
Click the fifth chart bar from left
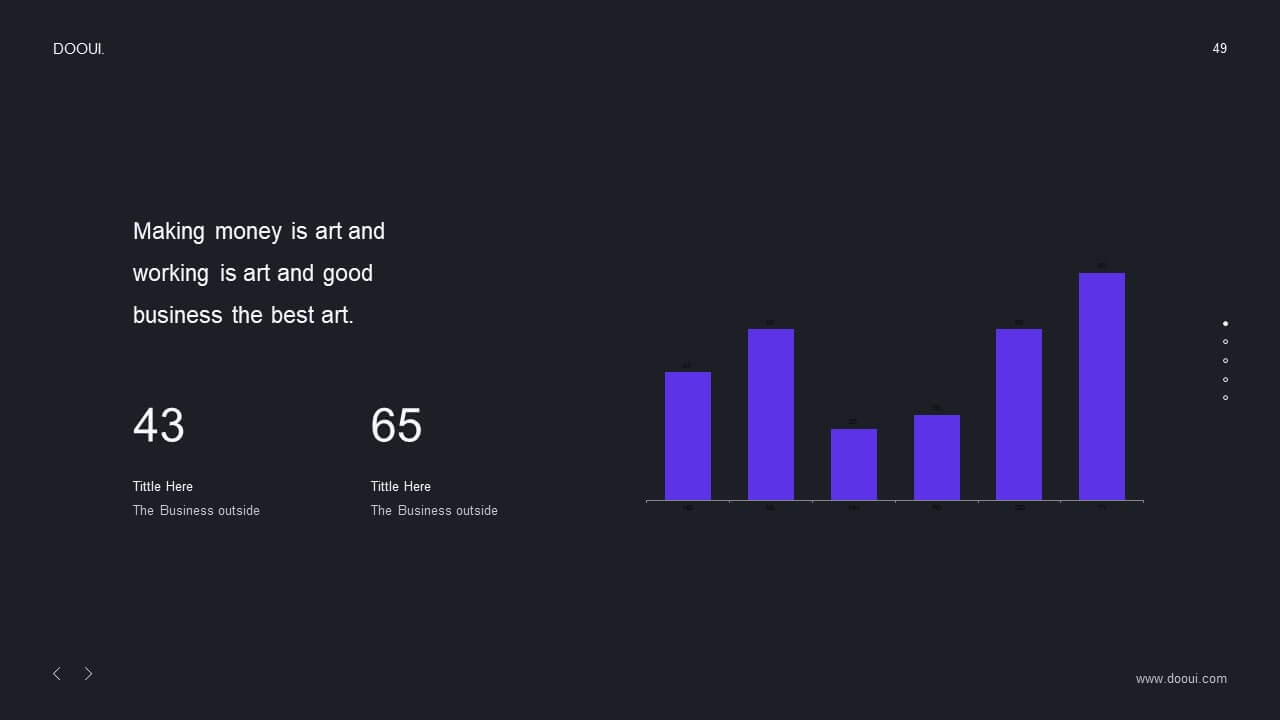[1019, 414]
